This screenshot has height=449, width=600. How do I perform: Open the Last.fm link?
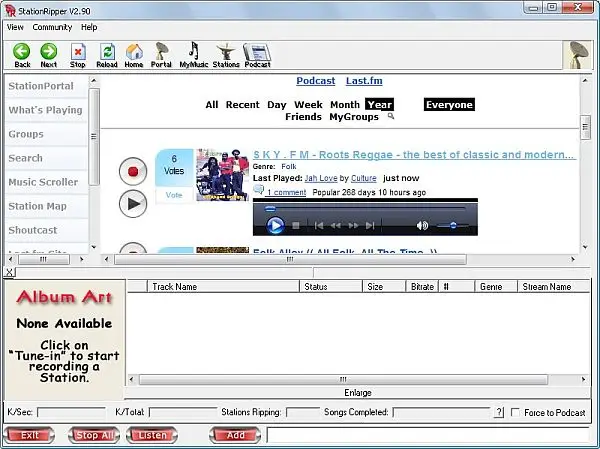tap(364, 81)
